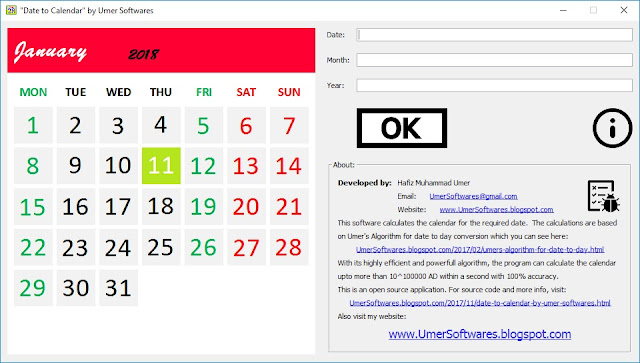Close the Date to Calendar window
The height and width of the screenshot is (363, 640).
coord(624,10)
